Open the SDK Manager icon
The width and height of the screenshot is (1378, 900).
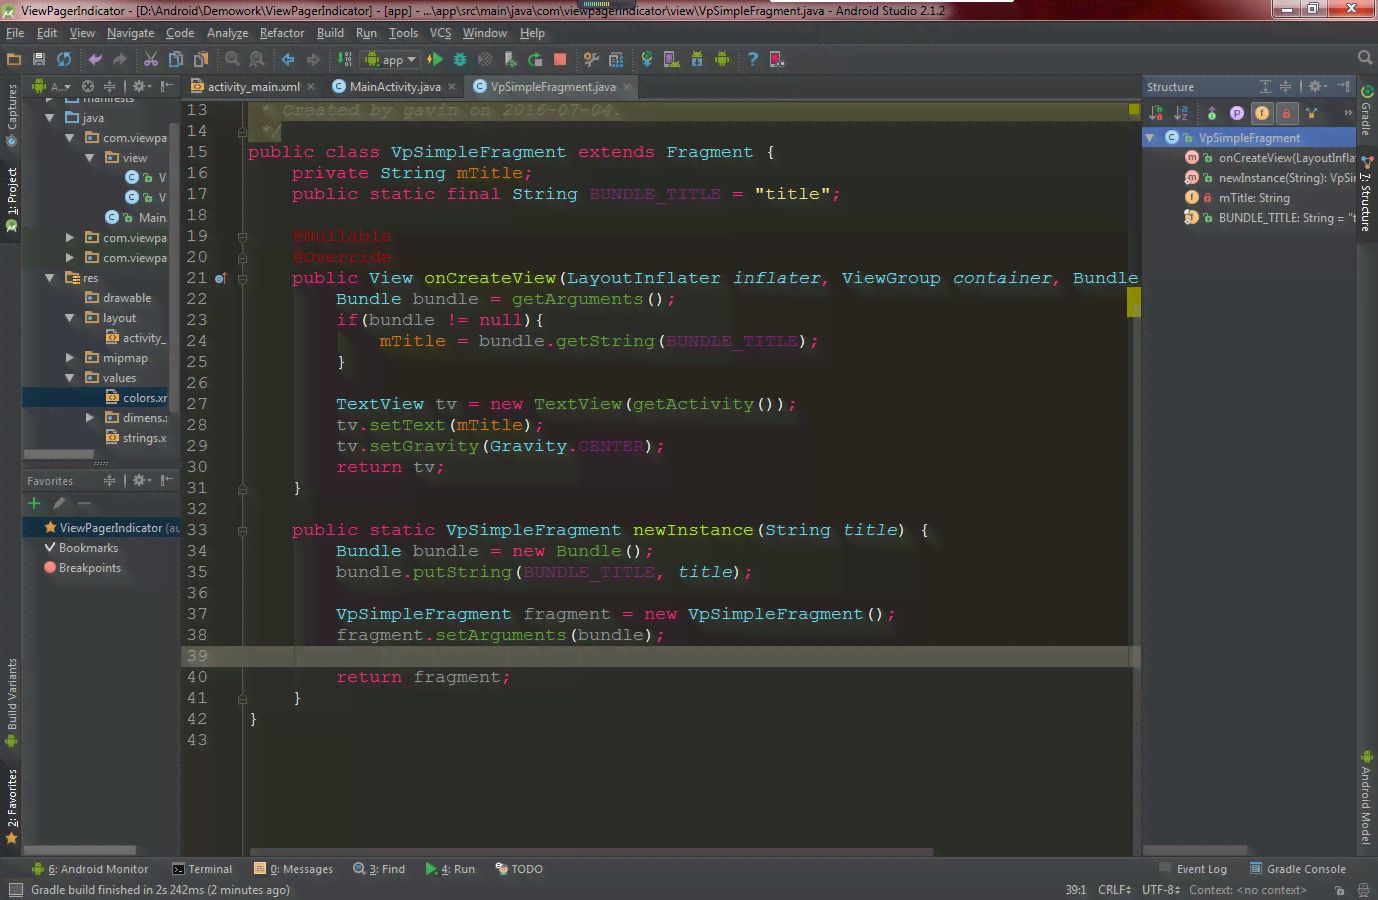697,60
